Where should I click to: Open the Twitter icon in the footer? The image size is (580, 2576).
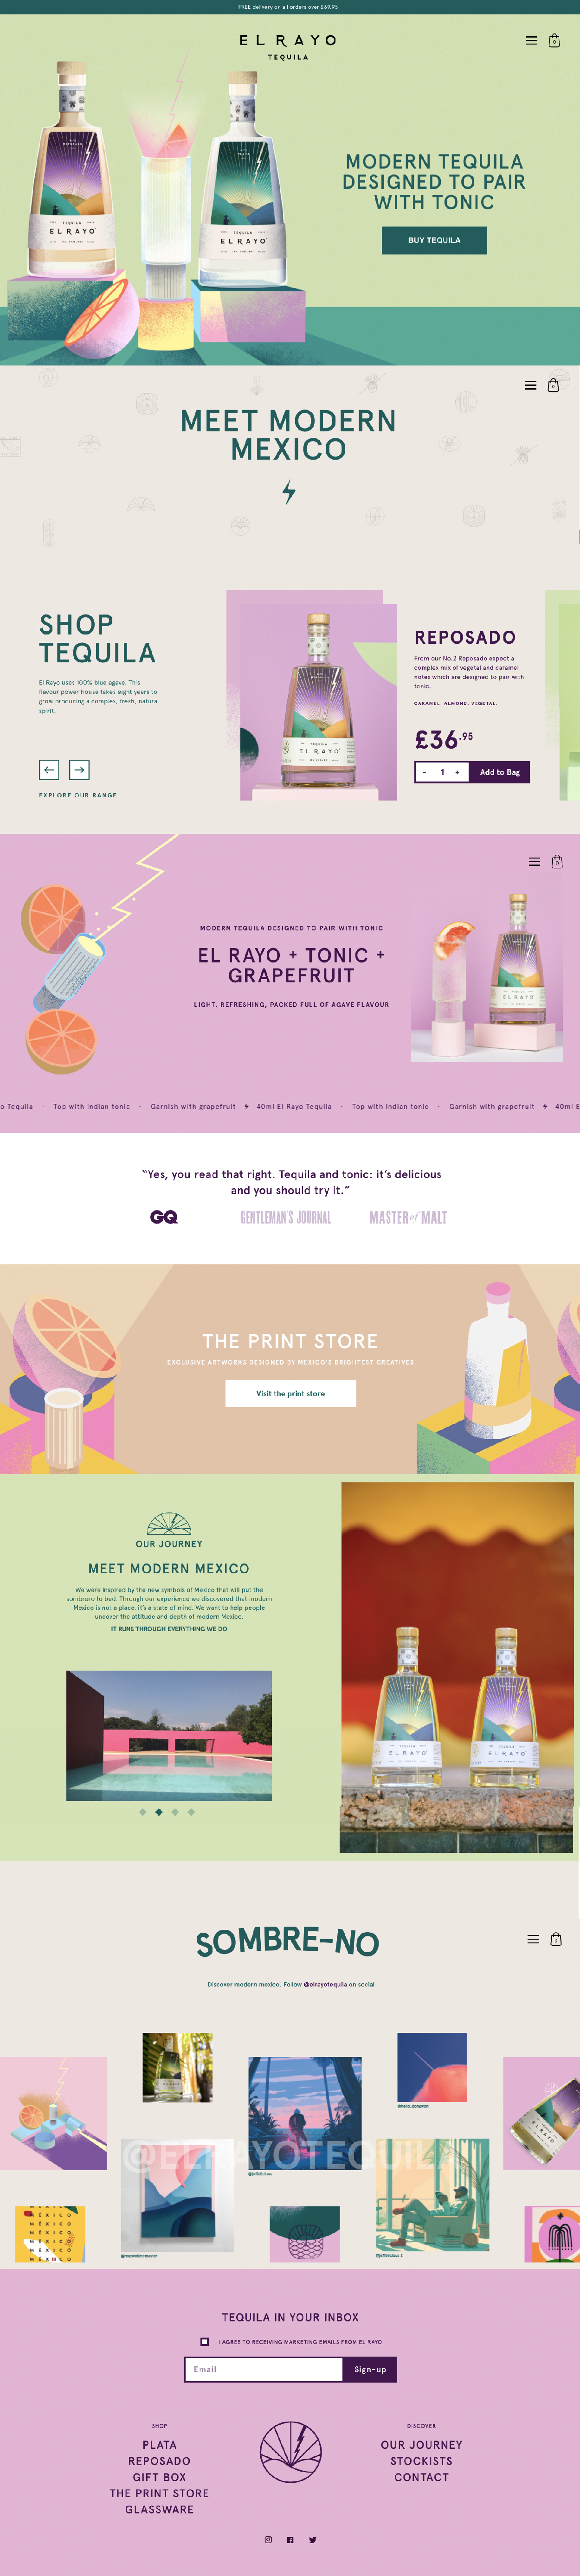point(313,2539)
